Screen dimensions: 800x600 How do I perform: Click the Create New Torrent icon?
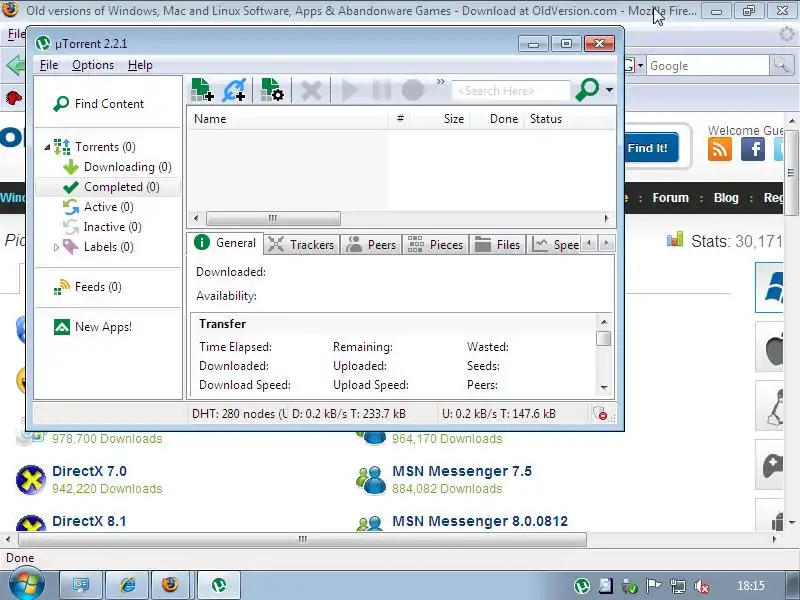272,90
